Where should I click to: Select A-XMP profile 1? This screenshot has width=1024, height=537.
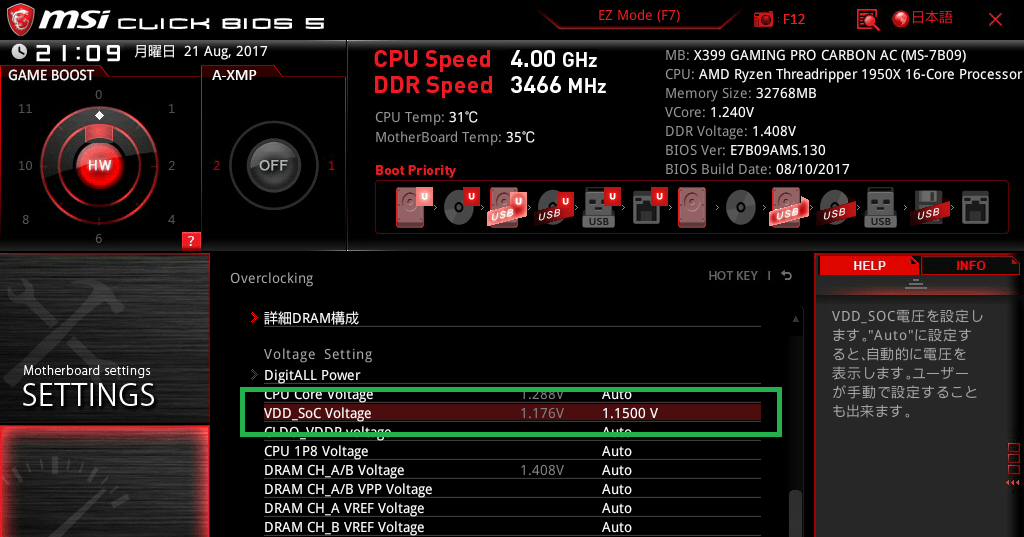pos(331,165)
